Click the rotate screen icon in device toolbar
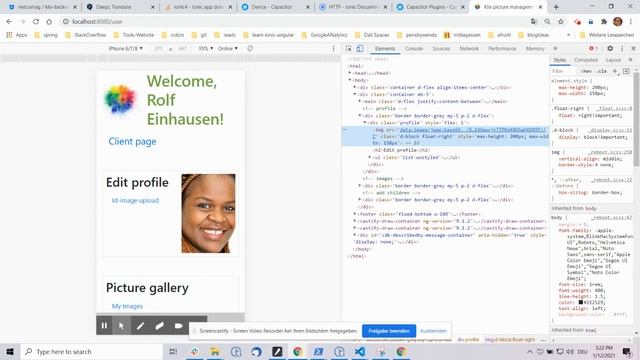 (250, 48)
